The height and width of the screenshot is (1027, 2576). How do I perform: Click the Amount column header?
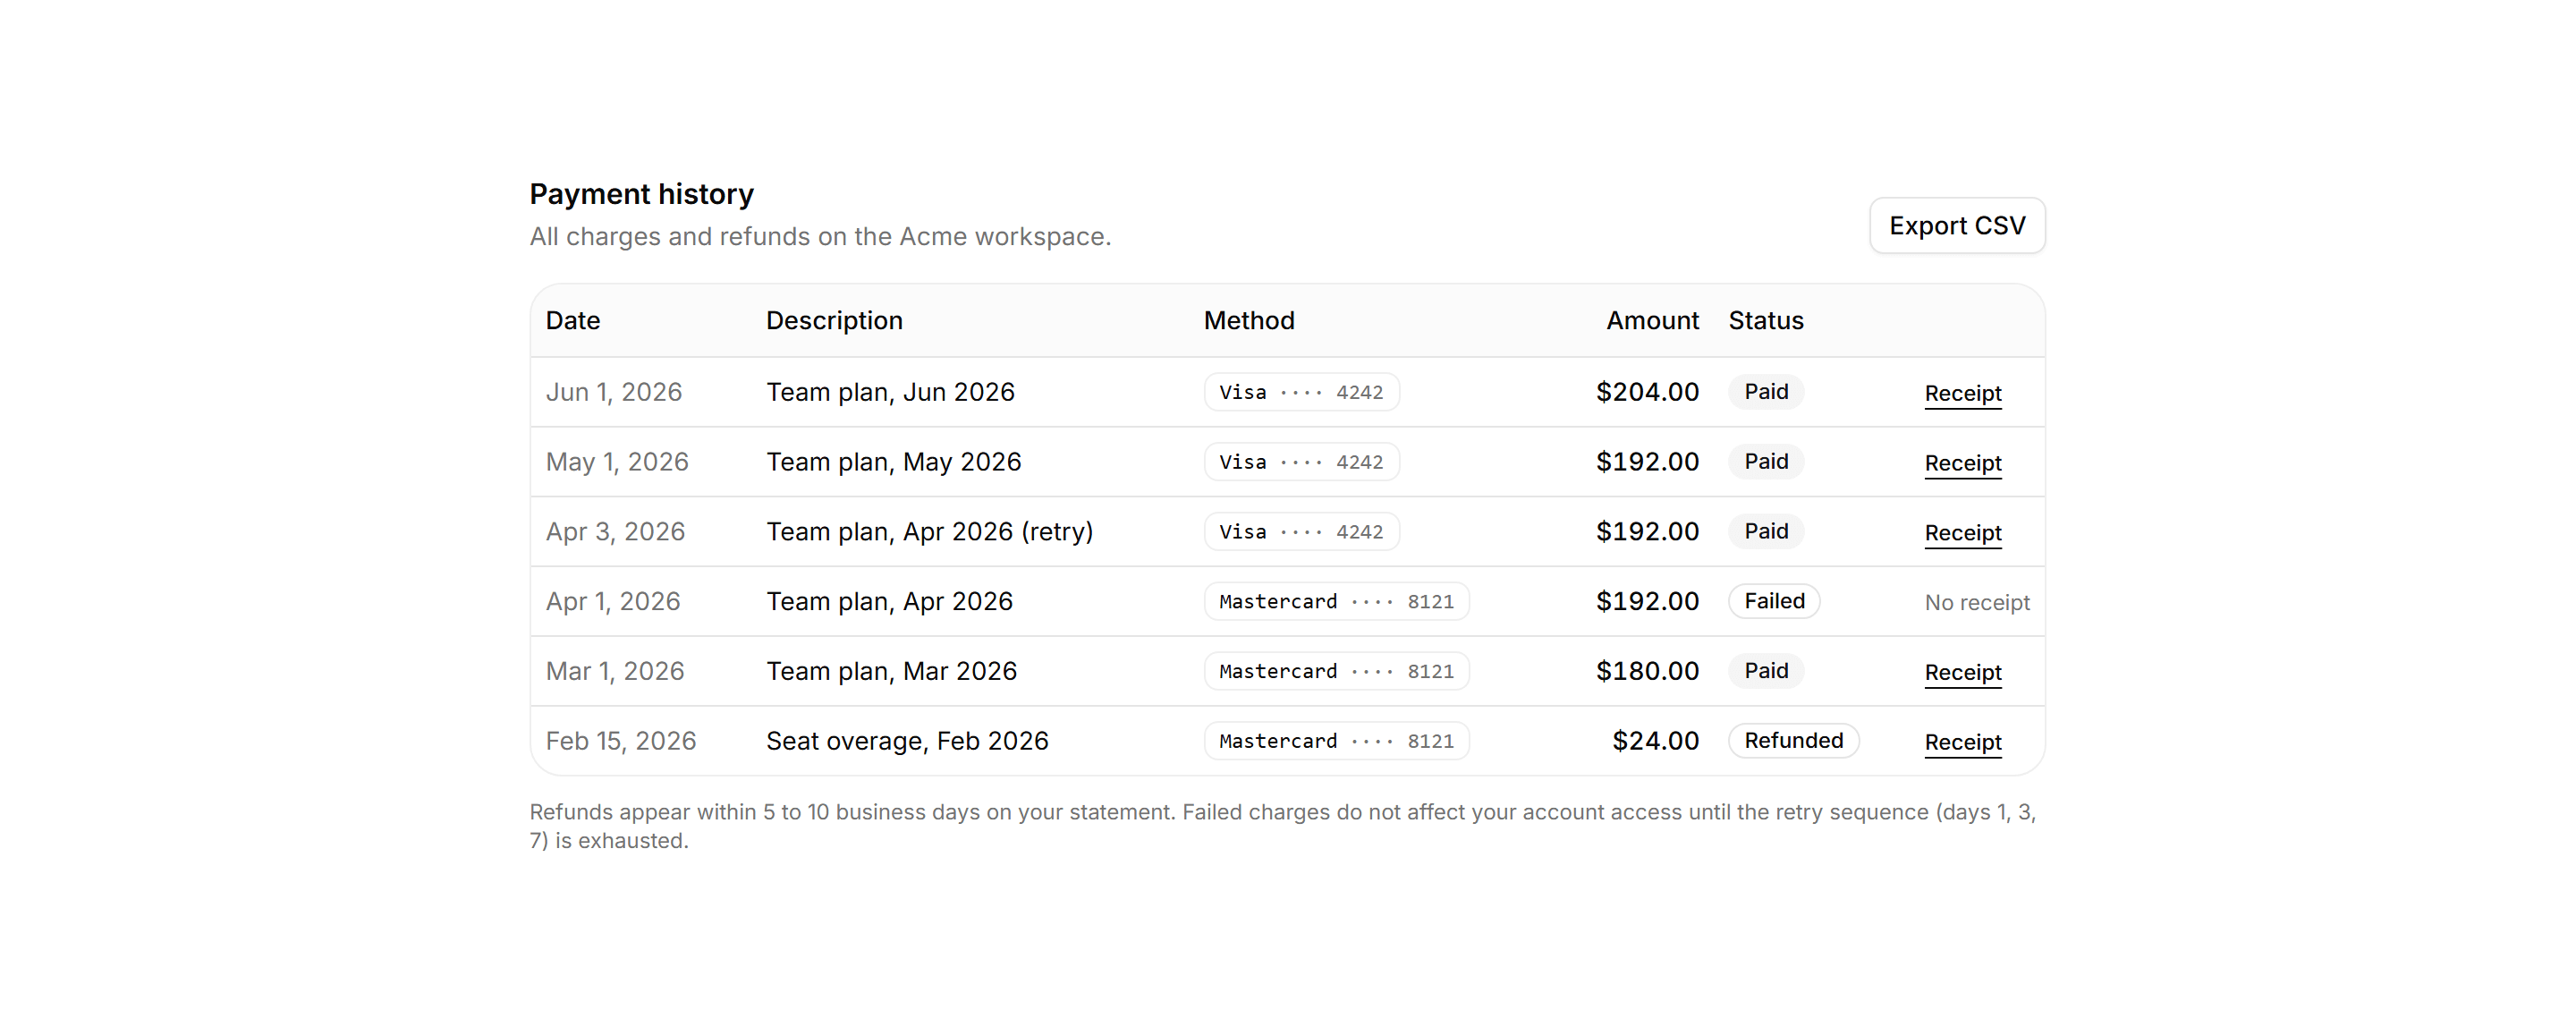[1652, 321]
